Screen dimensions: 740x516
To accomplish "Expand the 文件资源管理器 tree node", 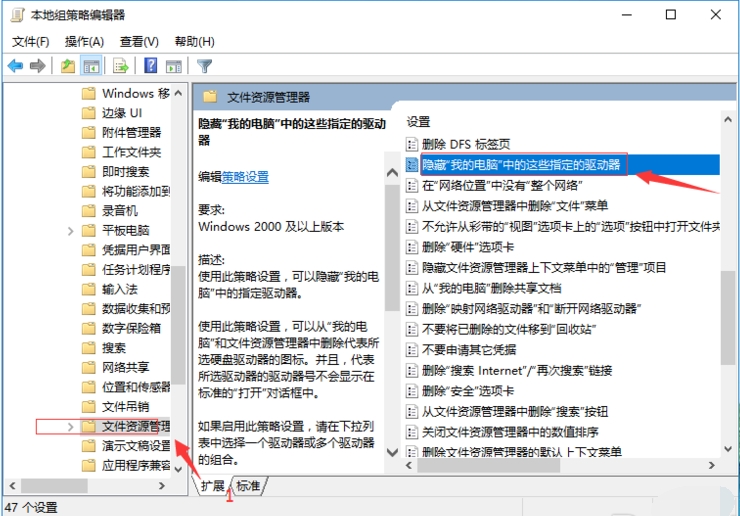I will (x=70, y=427).
